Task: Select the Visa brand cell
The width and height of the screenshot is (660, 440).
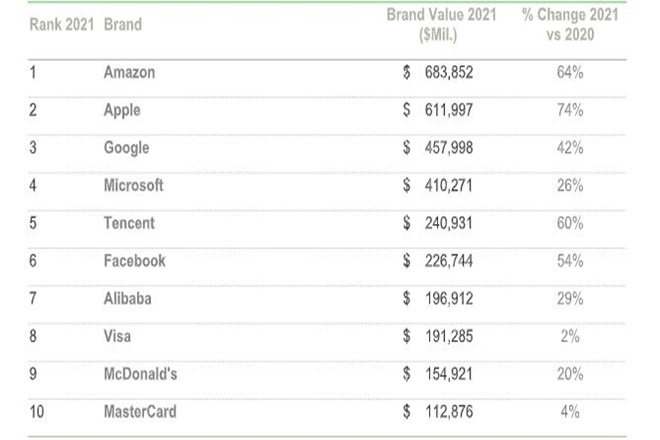Action: click(x=118, y=335)
